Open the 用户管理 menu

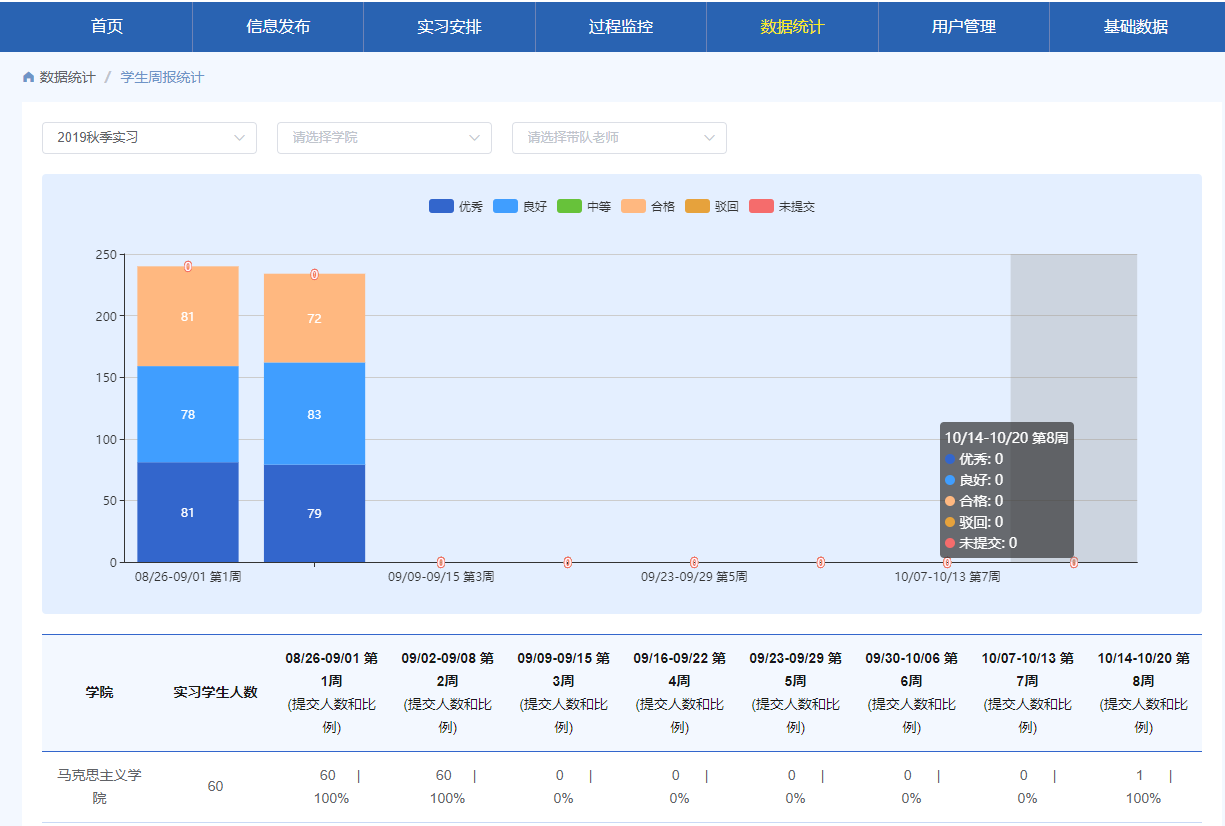(x=964, y=27)
